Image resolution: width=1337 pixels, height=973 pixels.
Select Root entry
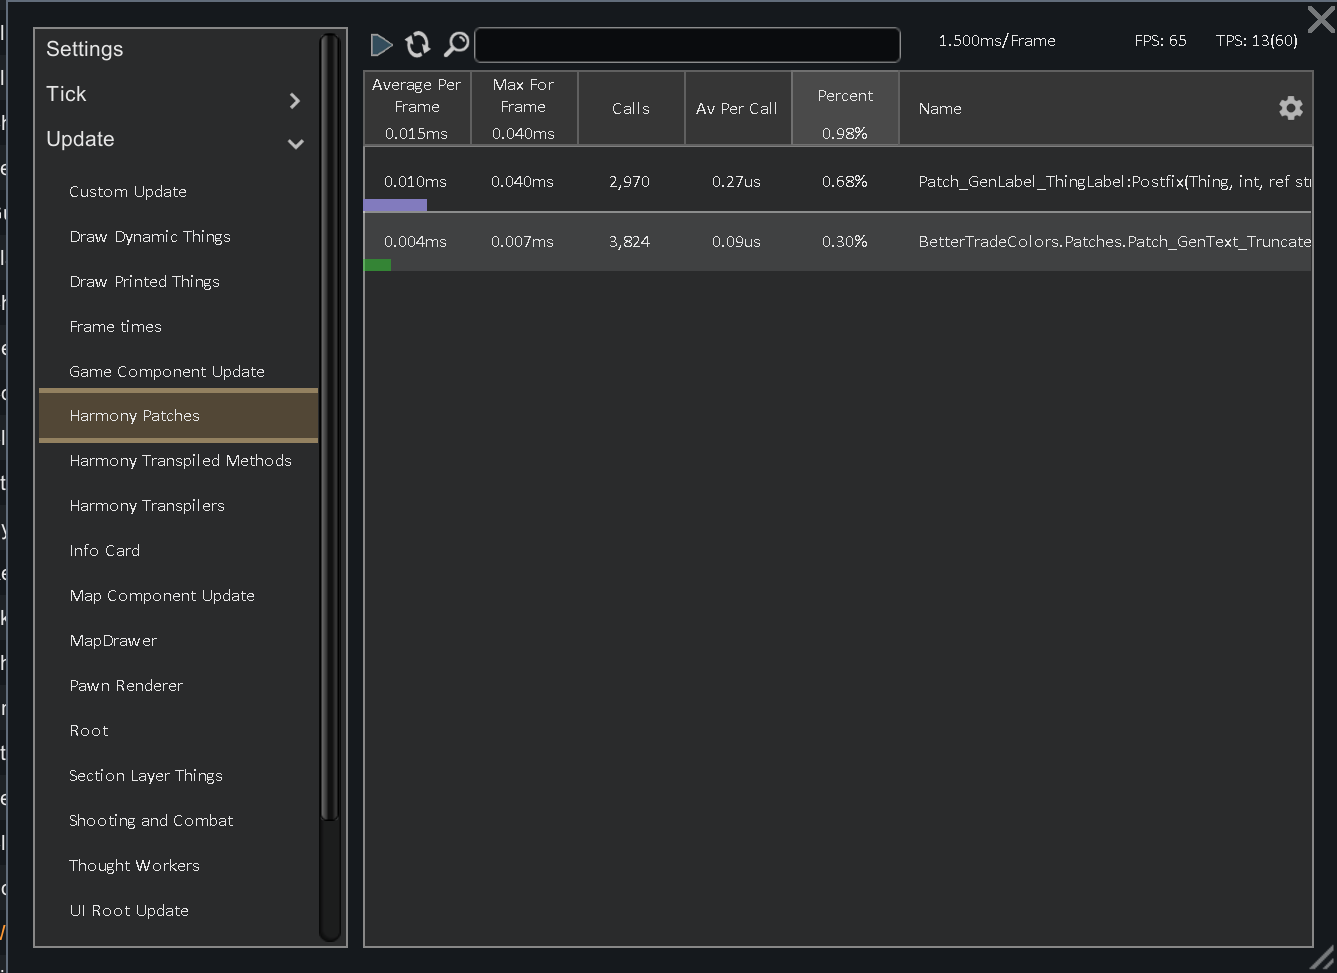tap(89, 731)
